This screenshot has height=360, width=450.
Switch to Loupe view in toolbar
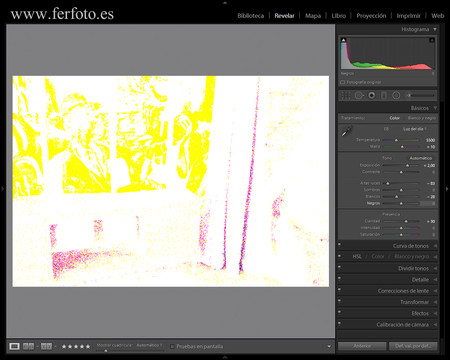(x=14, y=346)
